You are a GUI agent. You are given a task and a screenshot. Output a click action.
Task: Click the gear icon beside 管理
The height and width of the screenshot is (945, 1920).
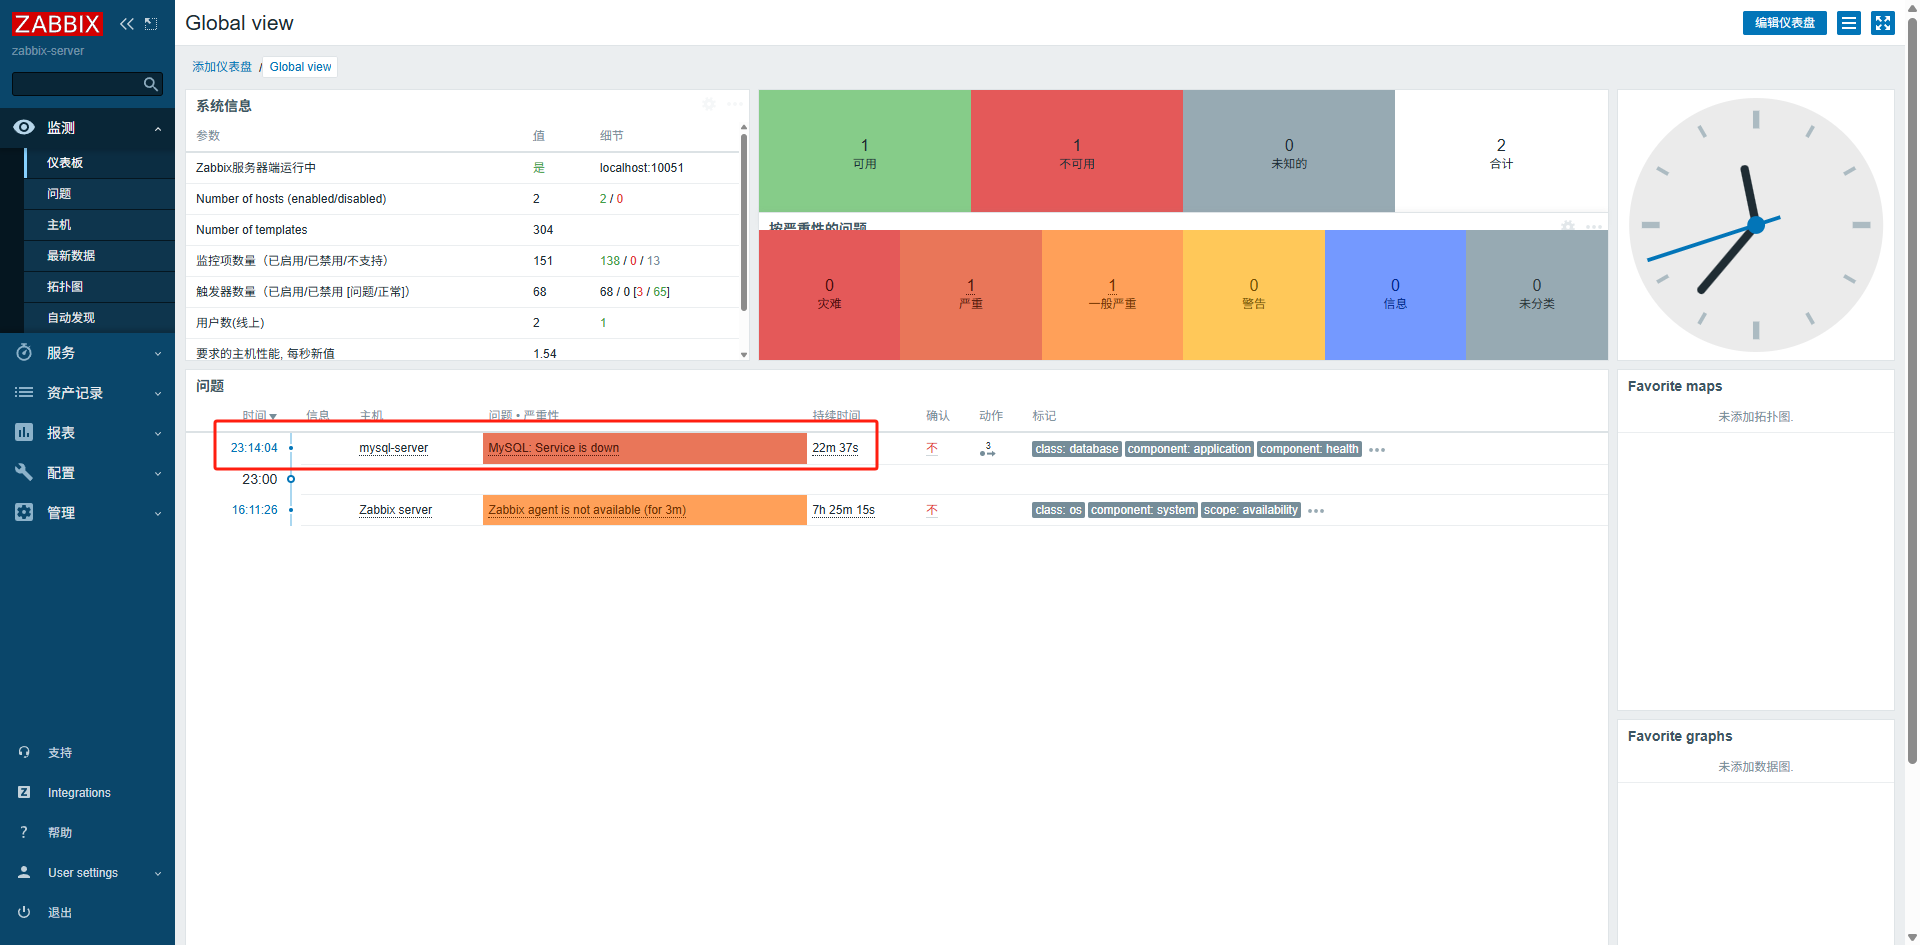tap(24, 512)
